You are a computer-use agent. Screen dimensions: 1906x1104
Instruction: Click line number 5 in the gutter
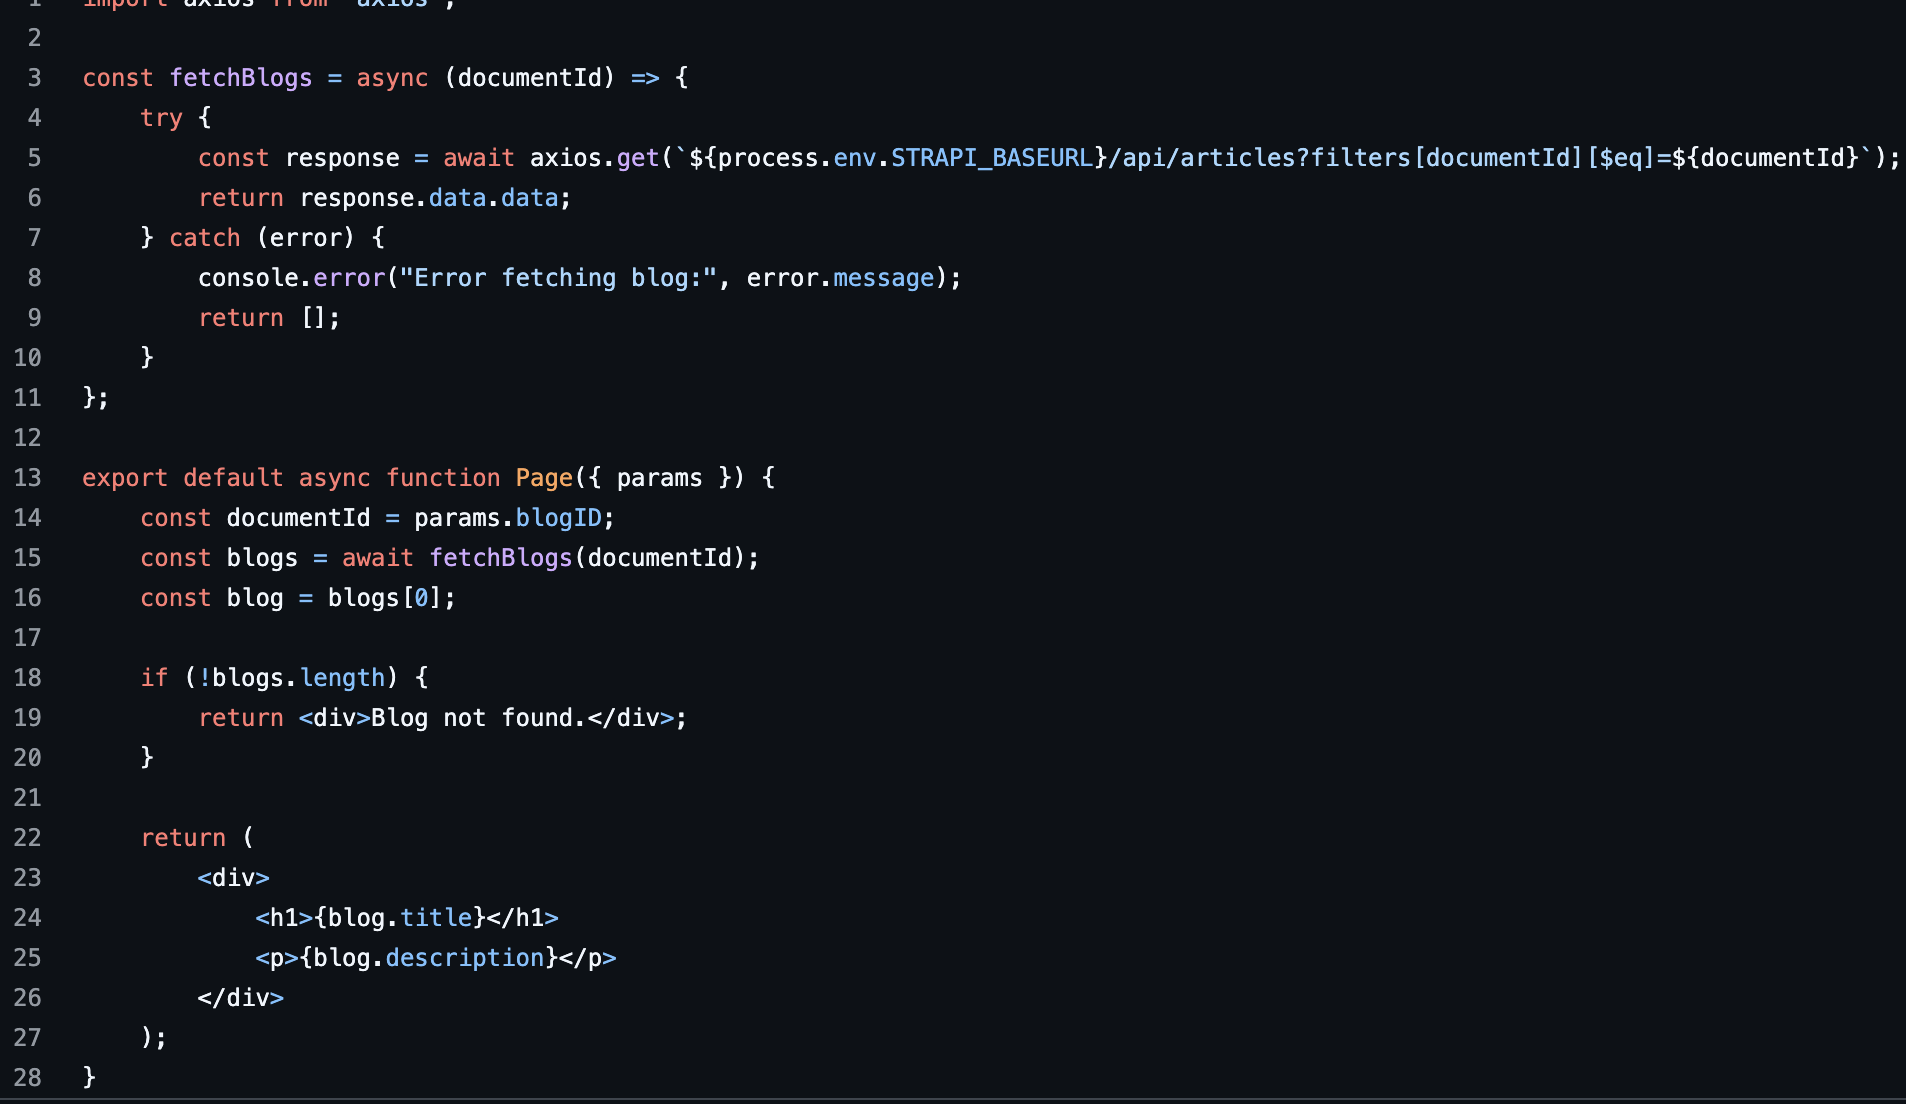click(x=34, y=158)
